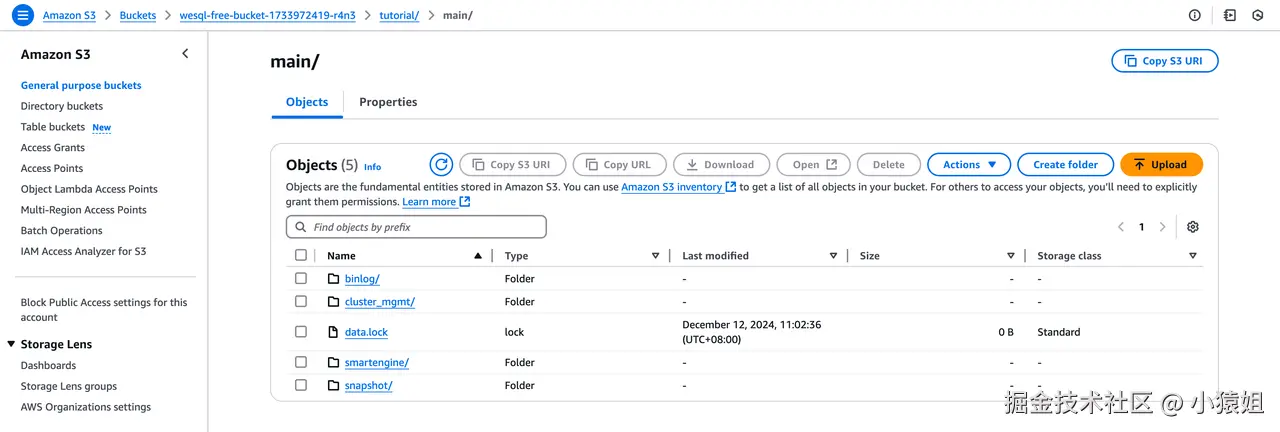Open the panel icon next to info icon
The image size is (1280, 432).
coord(1230,15)
